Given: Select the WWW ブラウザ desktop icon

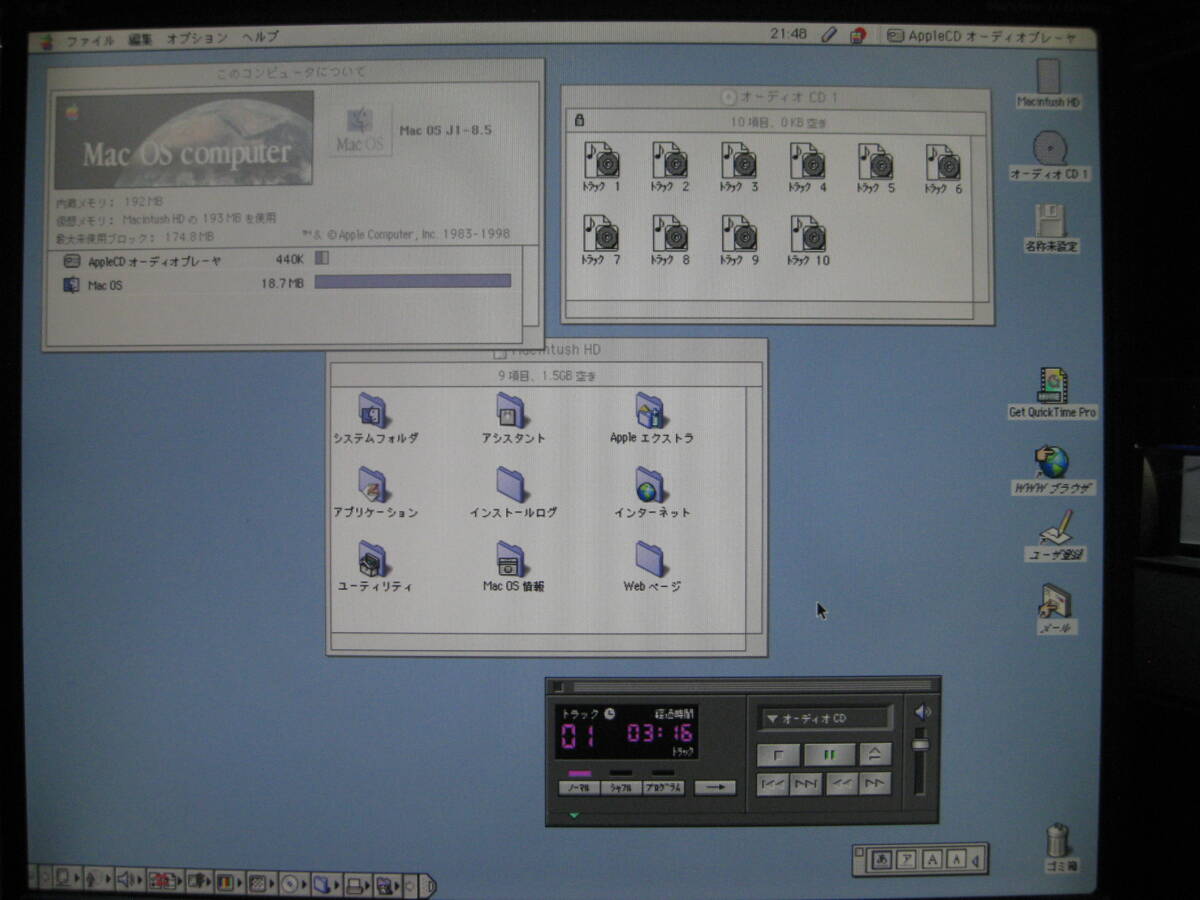Looking at the screenshot, I should 1051,470.
